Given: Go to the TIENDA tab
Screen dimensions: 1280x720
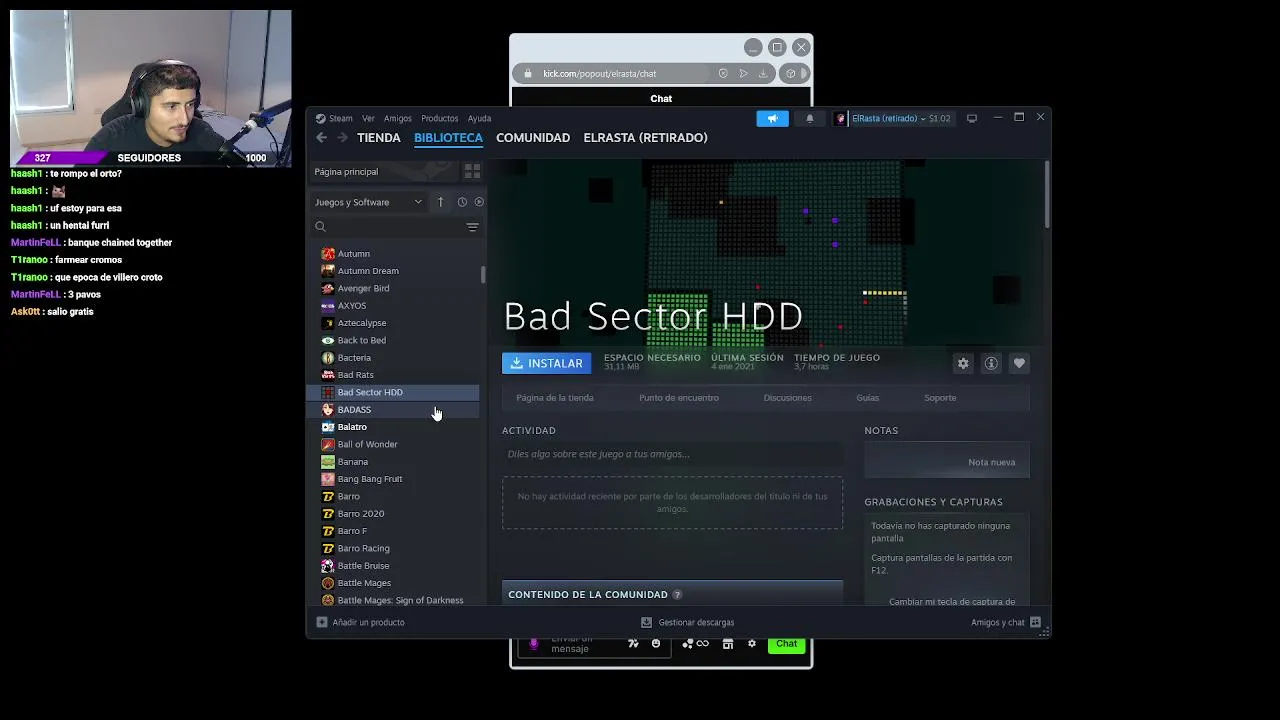Looking at the screenshot, I should tap(379, 138).
